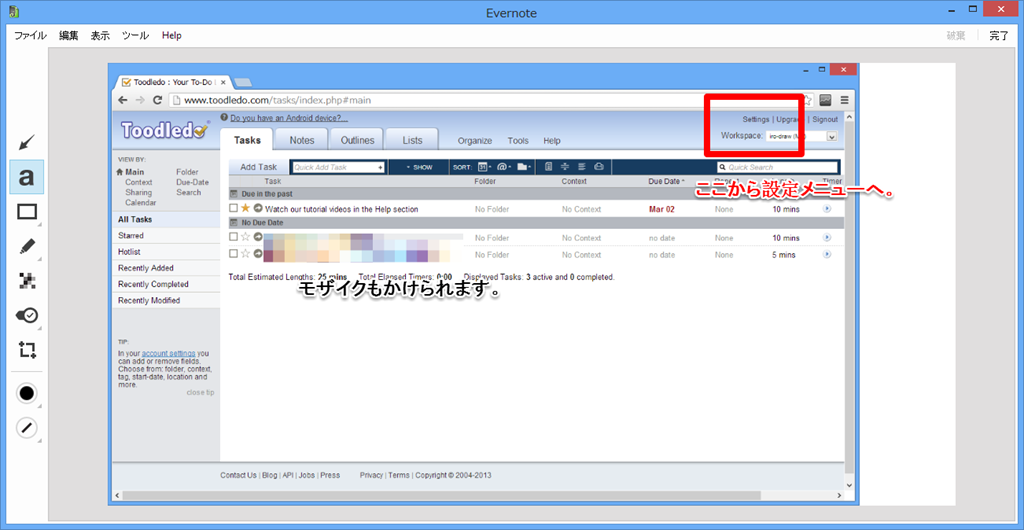Toggle the gold star on tutorial videos task

click(x=246, y=208)
